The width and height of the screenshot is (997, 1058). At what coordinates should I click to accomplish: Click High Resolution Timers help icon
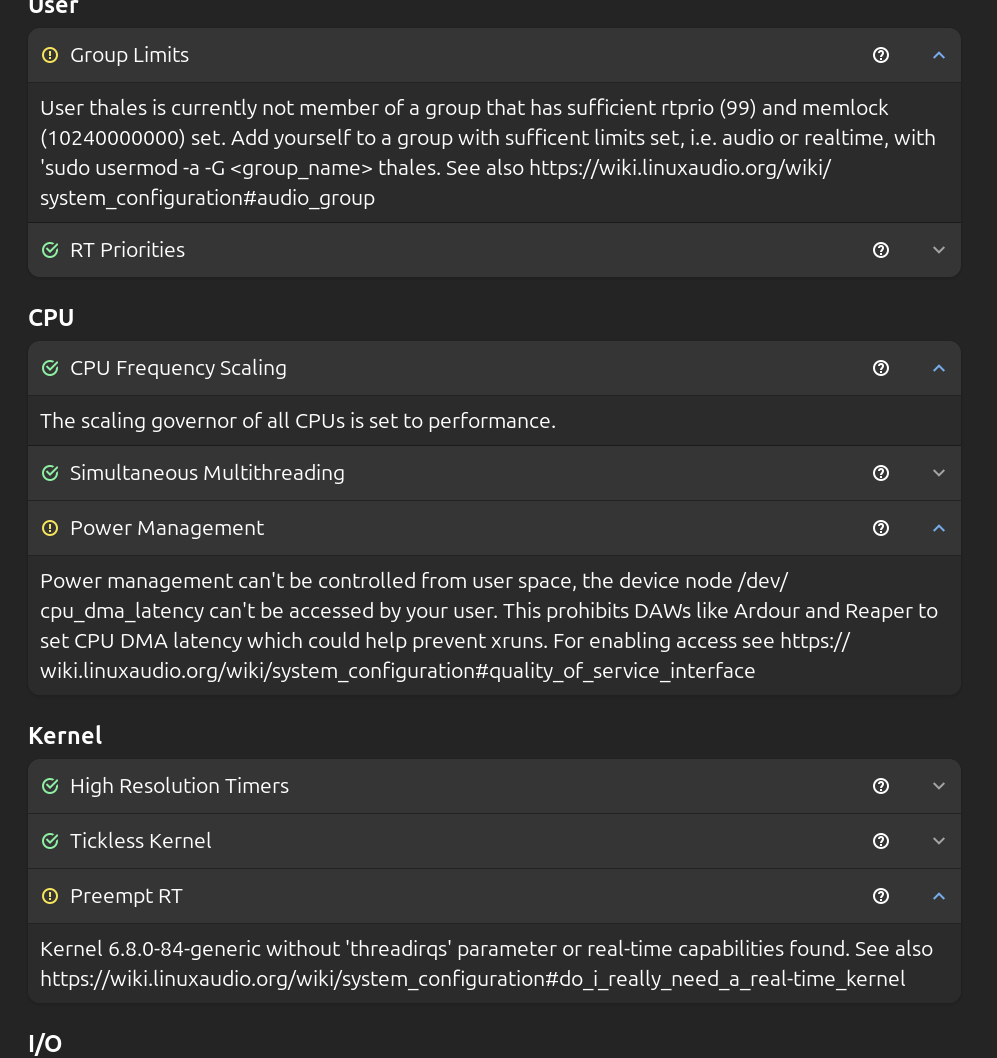(x=881, y=786)
